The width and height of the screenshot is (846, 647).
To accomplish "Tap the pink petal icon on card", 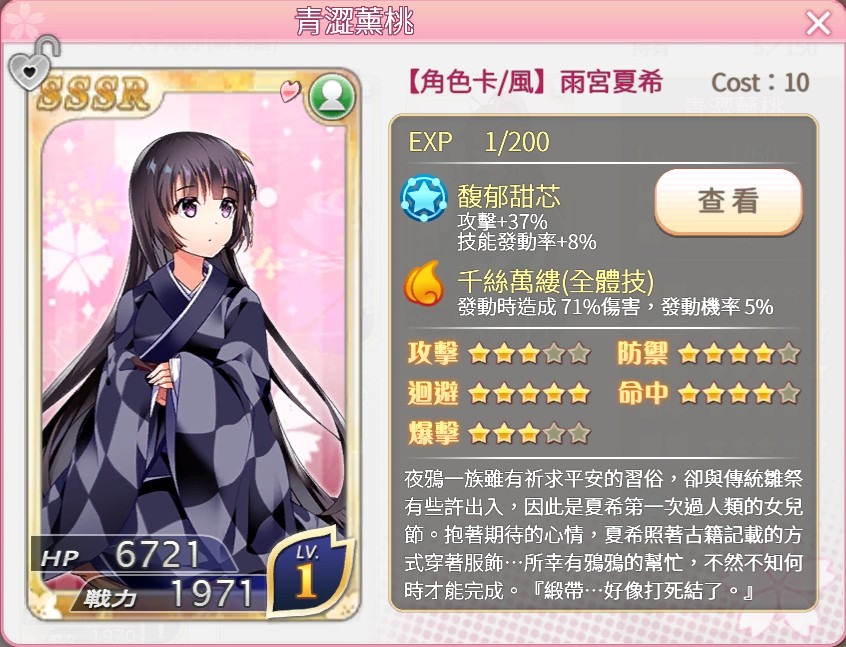I will tap(290, 90).
